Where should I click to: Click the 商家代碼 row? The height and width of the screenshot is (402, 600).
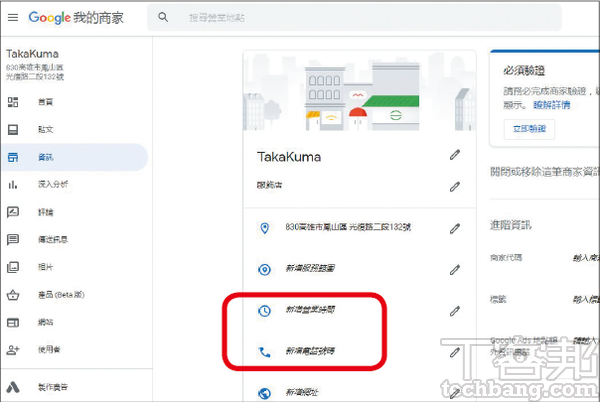pyautogui.click(x=545, y=258)
